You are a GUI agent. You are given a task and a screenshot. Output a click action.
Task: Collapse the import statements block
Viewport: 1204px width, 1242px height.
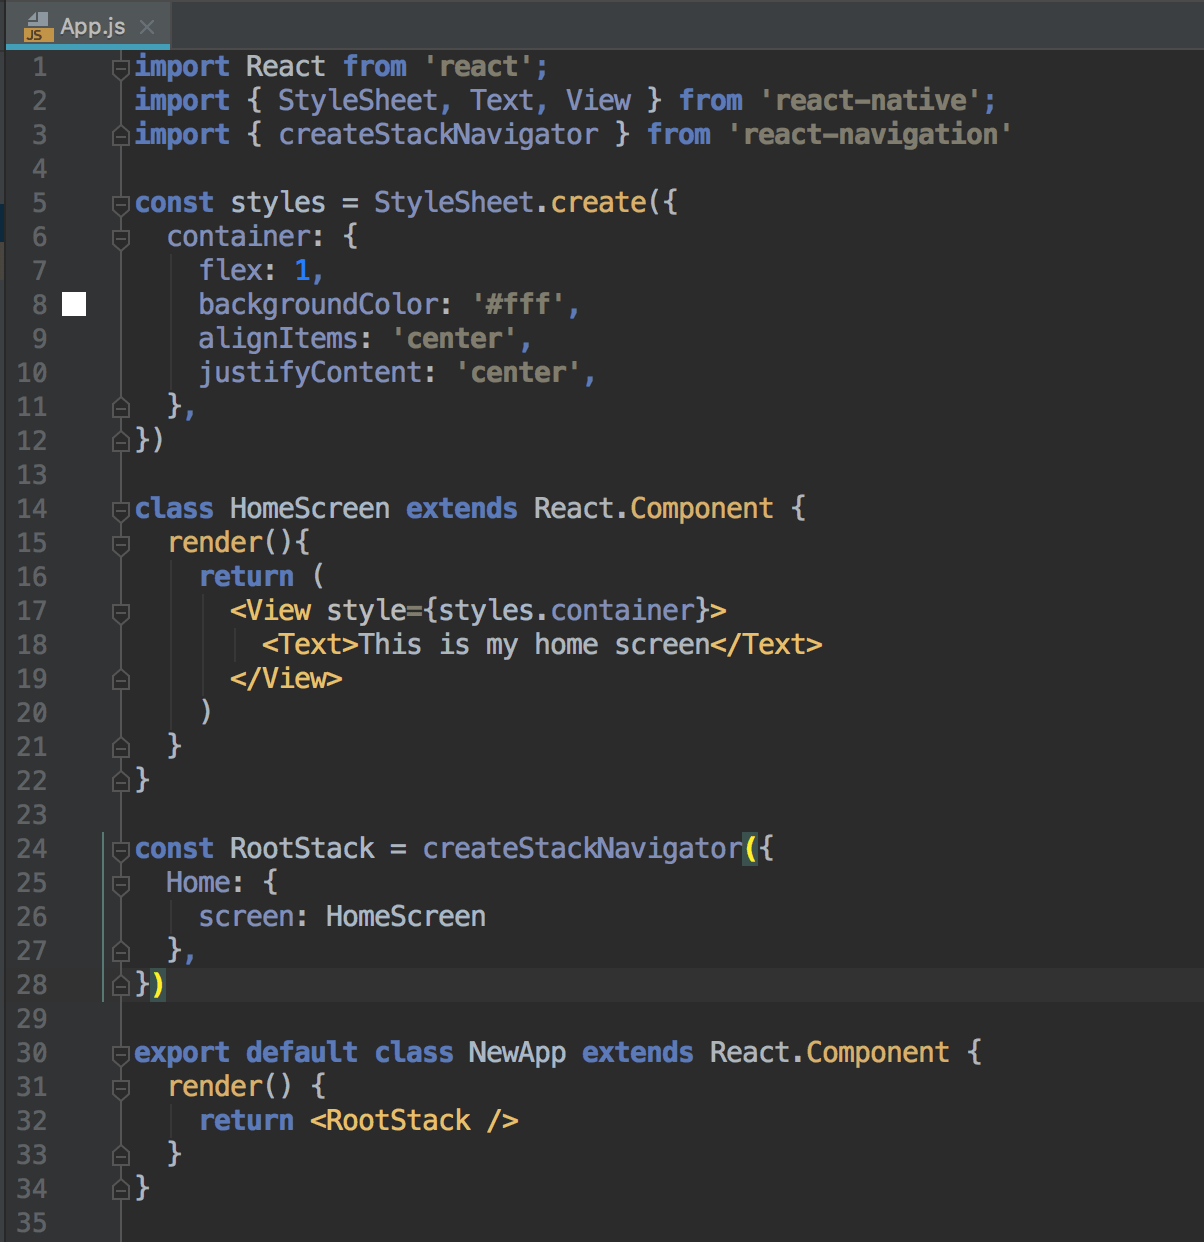tap(120, 66)
